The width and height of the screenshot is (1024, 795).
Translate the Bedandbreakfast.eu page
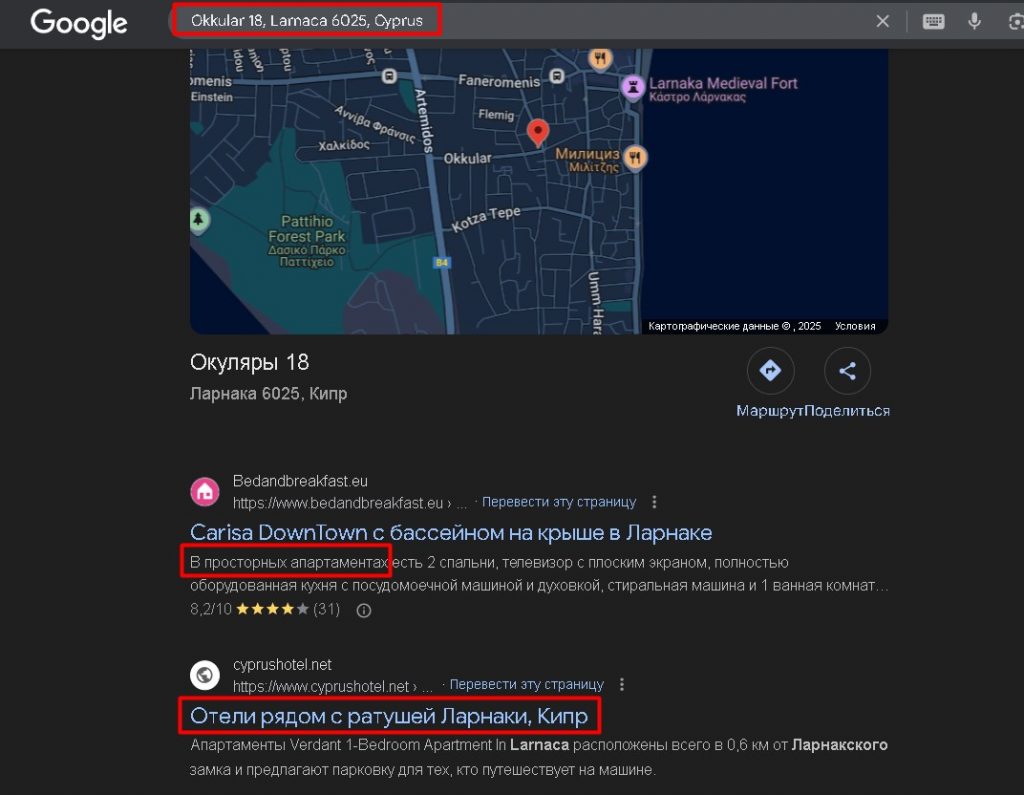click(558, 502)
